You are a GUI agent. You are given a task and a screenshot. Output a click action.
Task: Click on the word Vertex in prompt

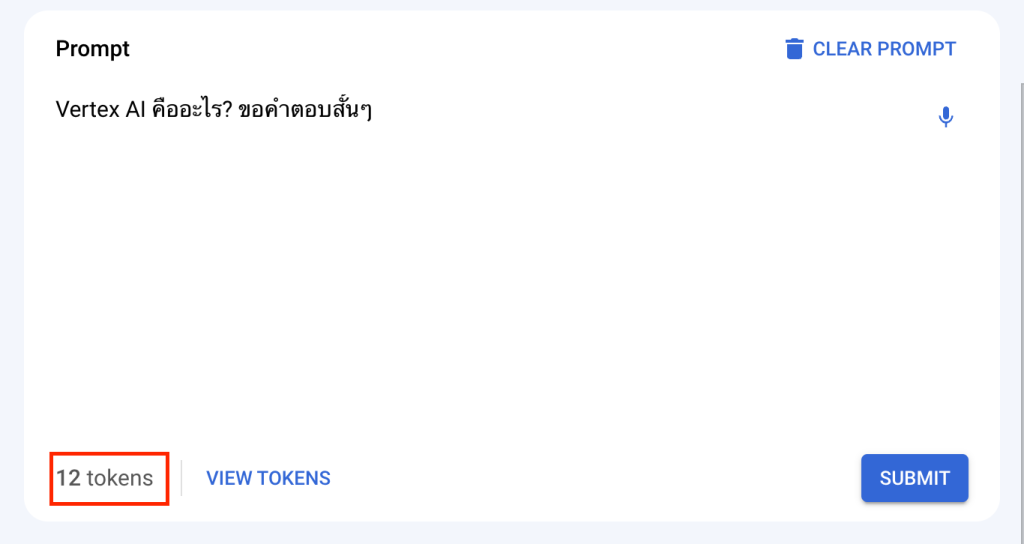(x=86, y=110)
